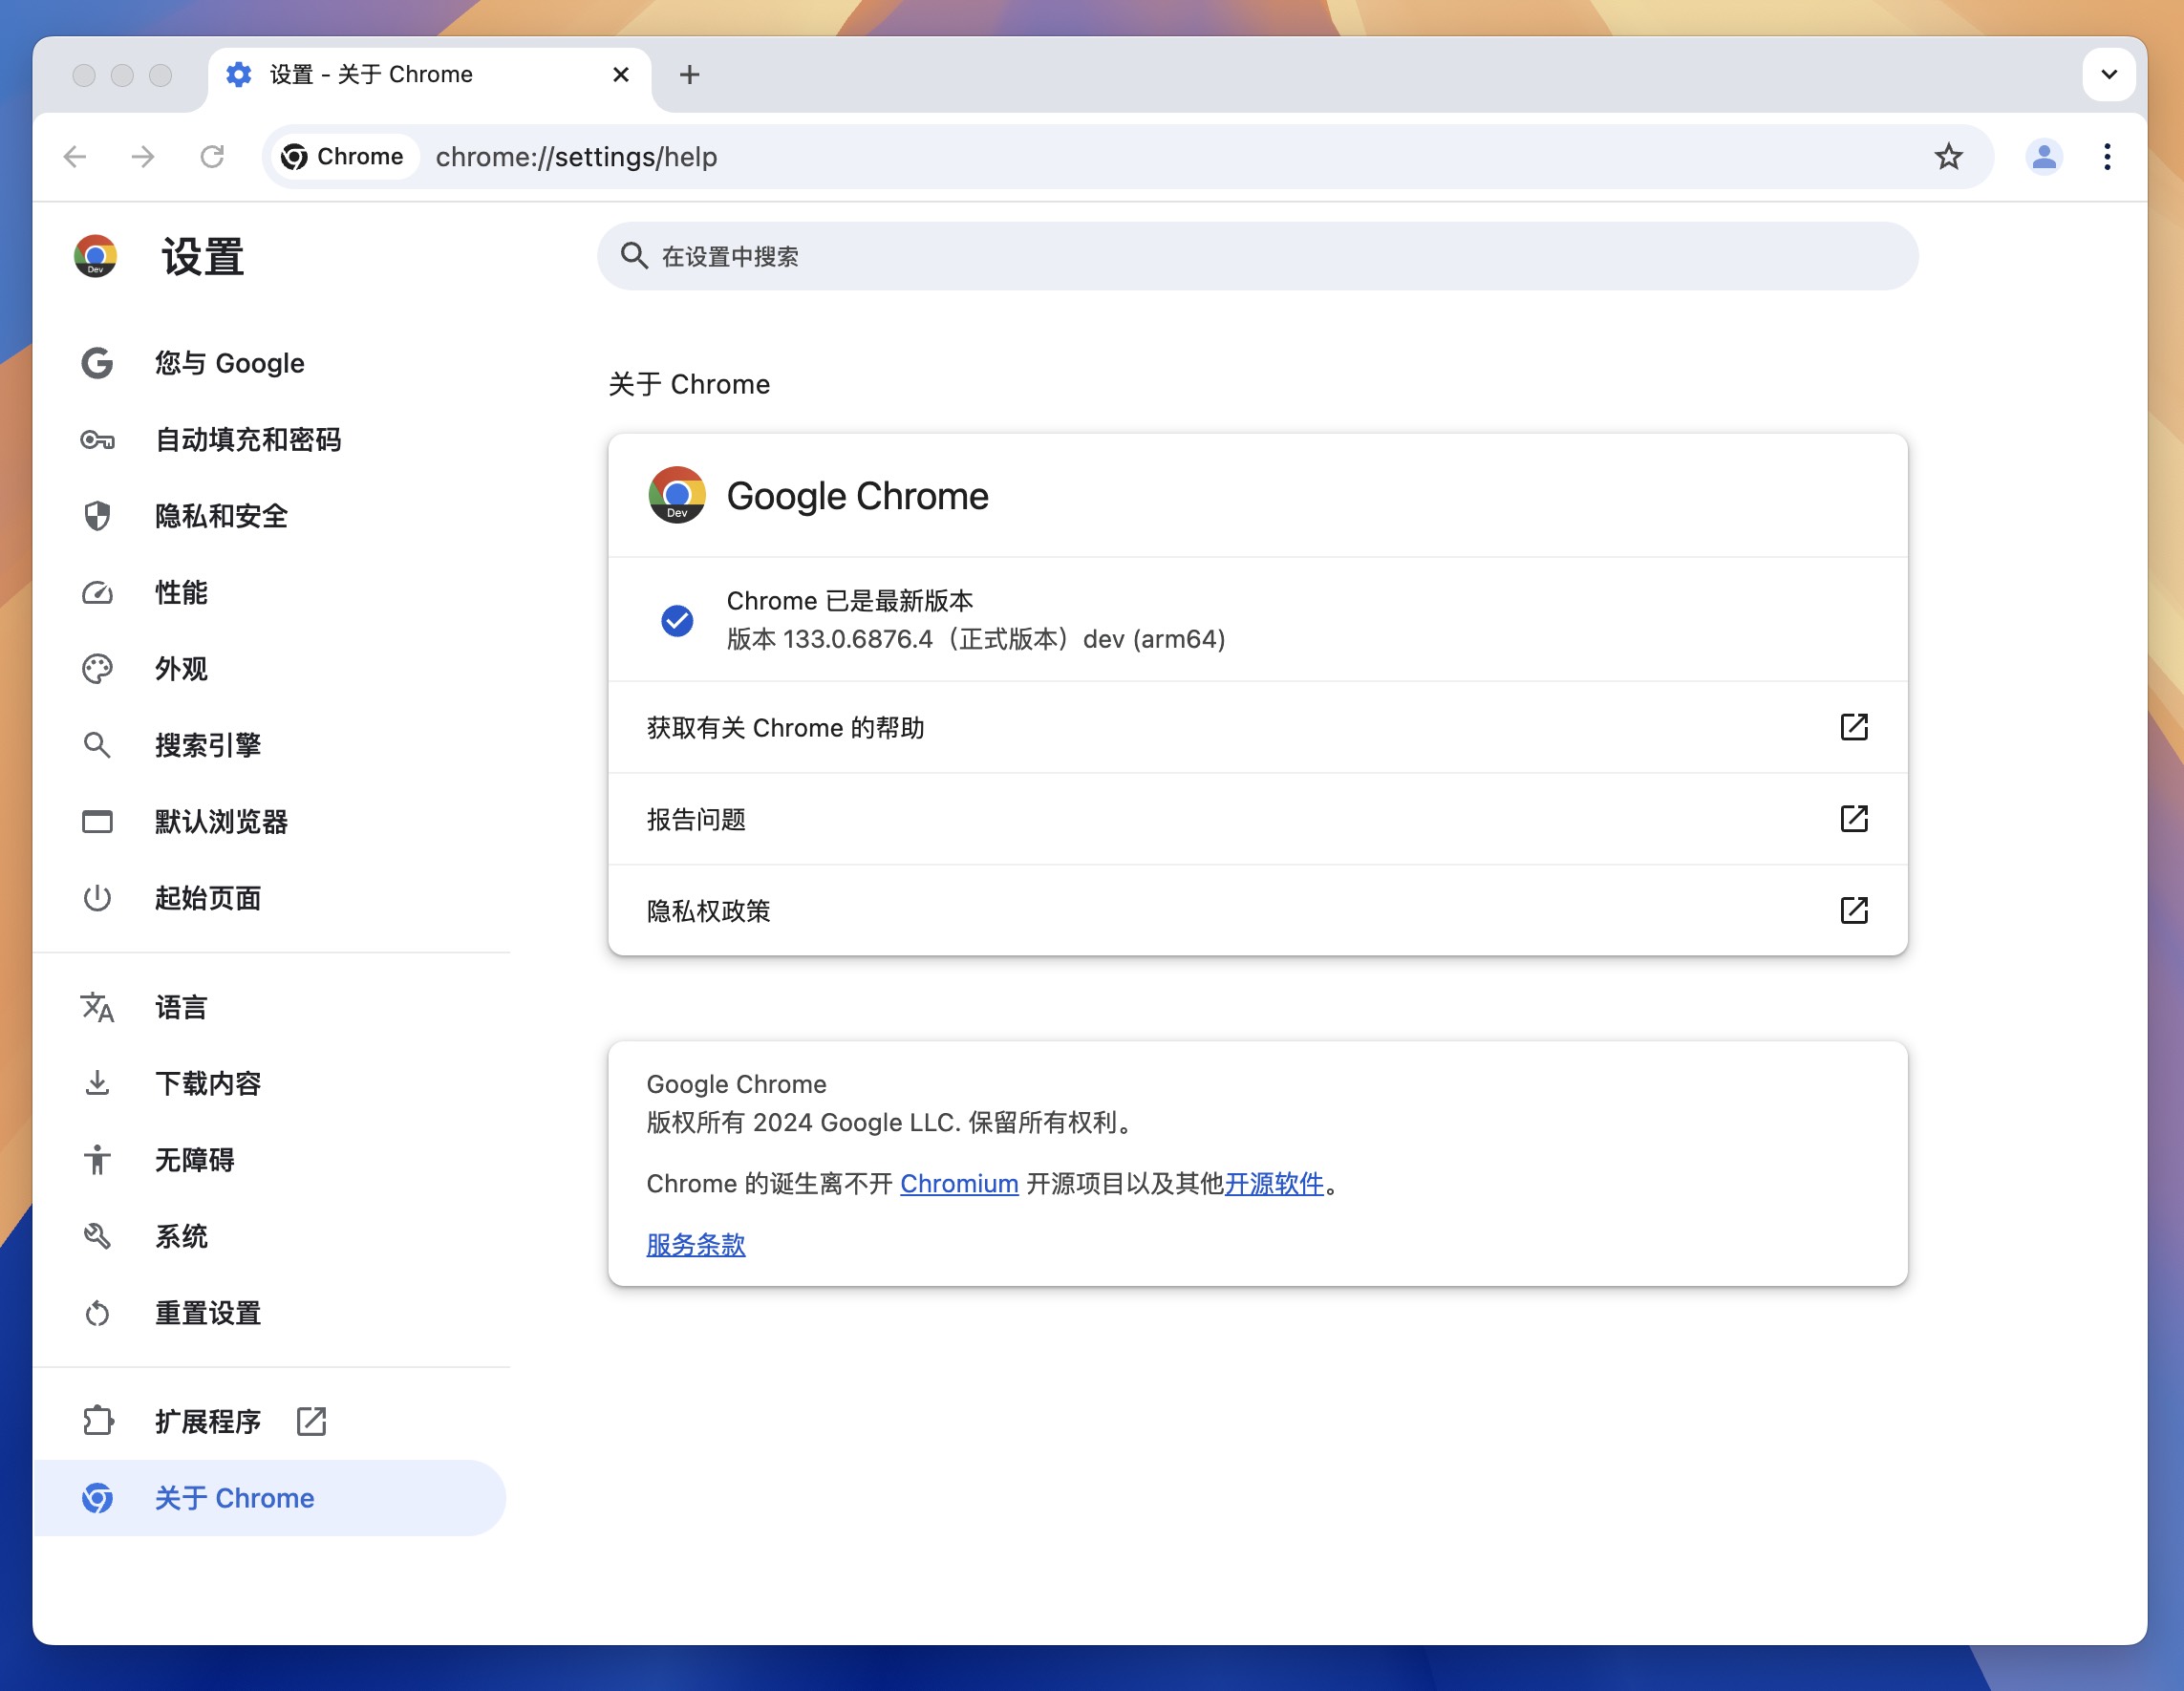Click the accessibility figure icon
The width and height of the screenshot is (2184, 1691).
click(x=97, y=1160)
